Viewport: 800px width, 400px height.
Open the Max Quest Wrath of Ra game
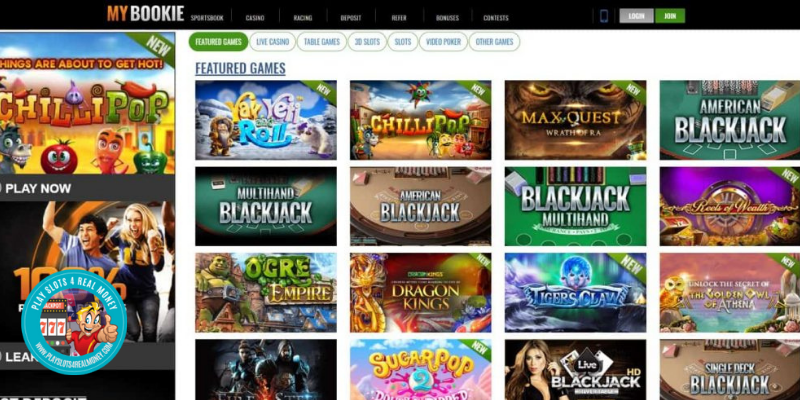(576, 120)
